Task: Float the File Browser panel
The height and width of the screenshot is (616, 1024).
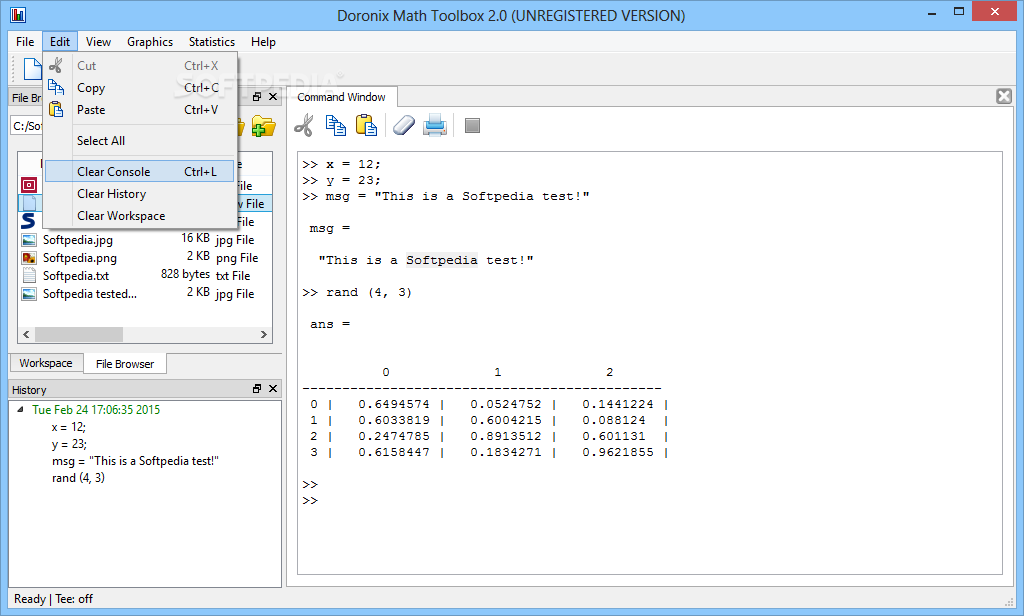Action: [x=257, y=97]
